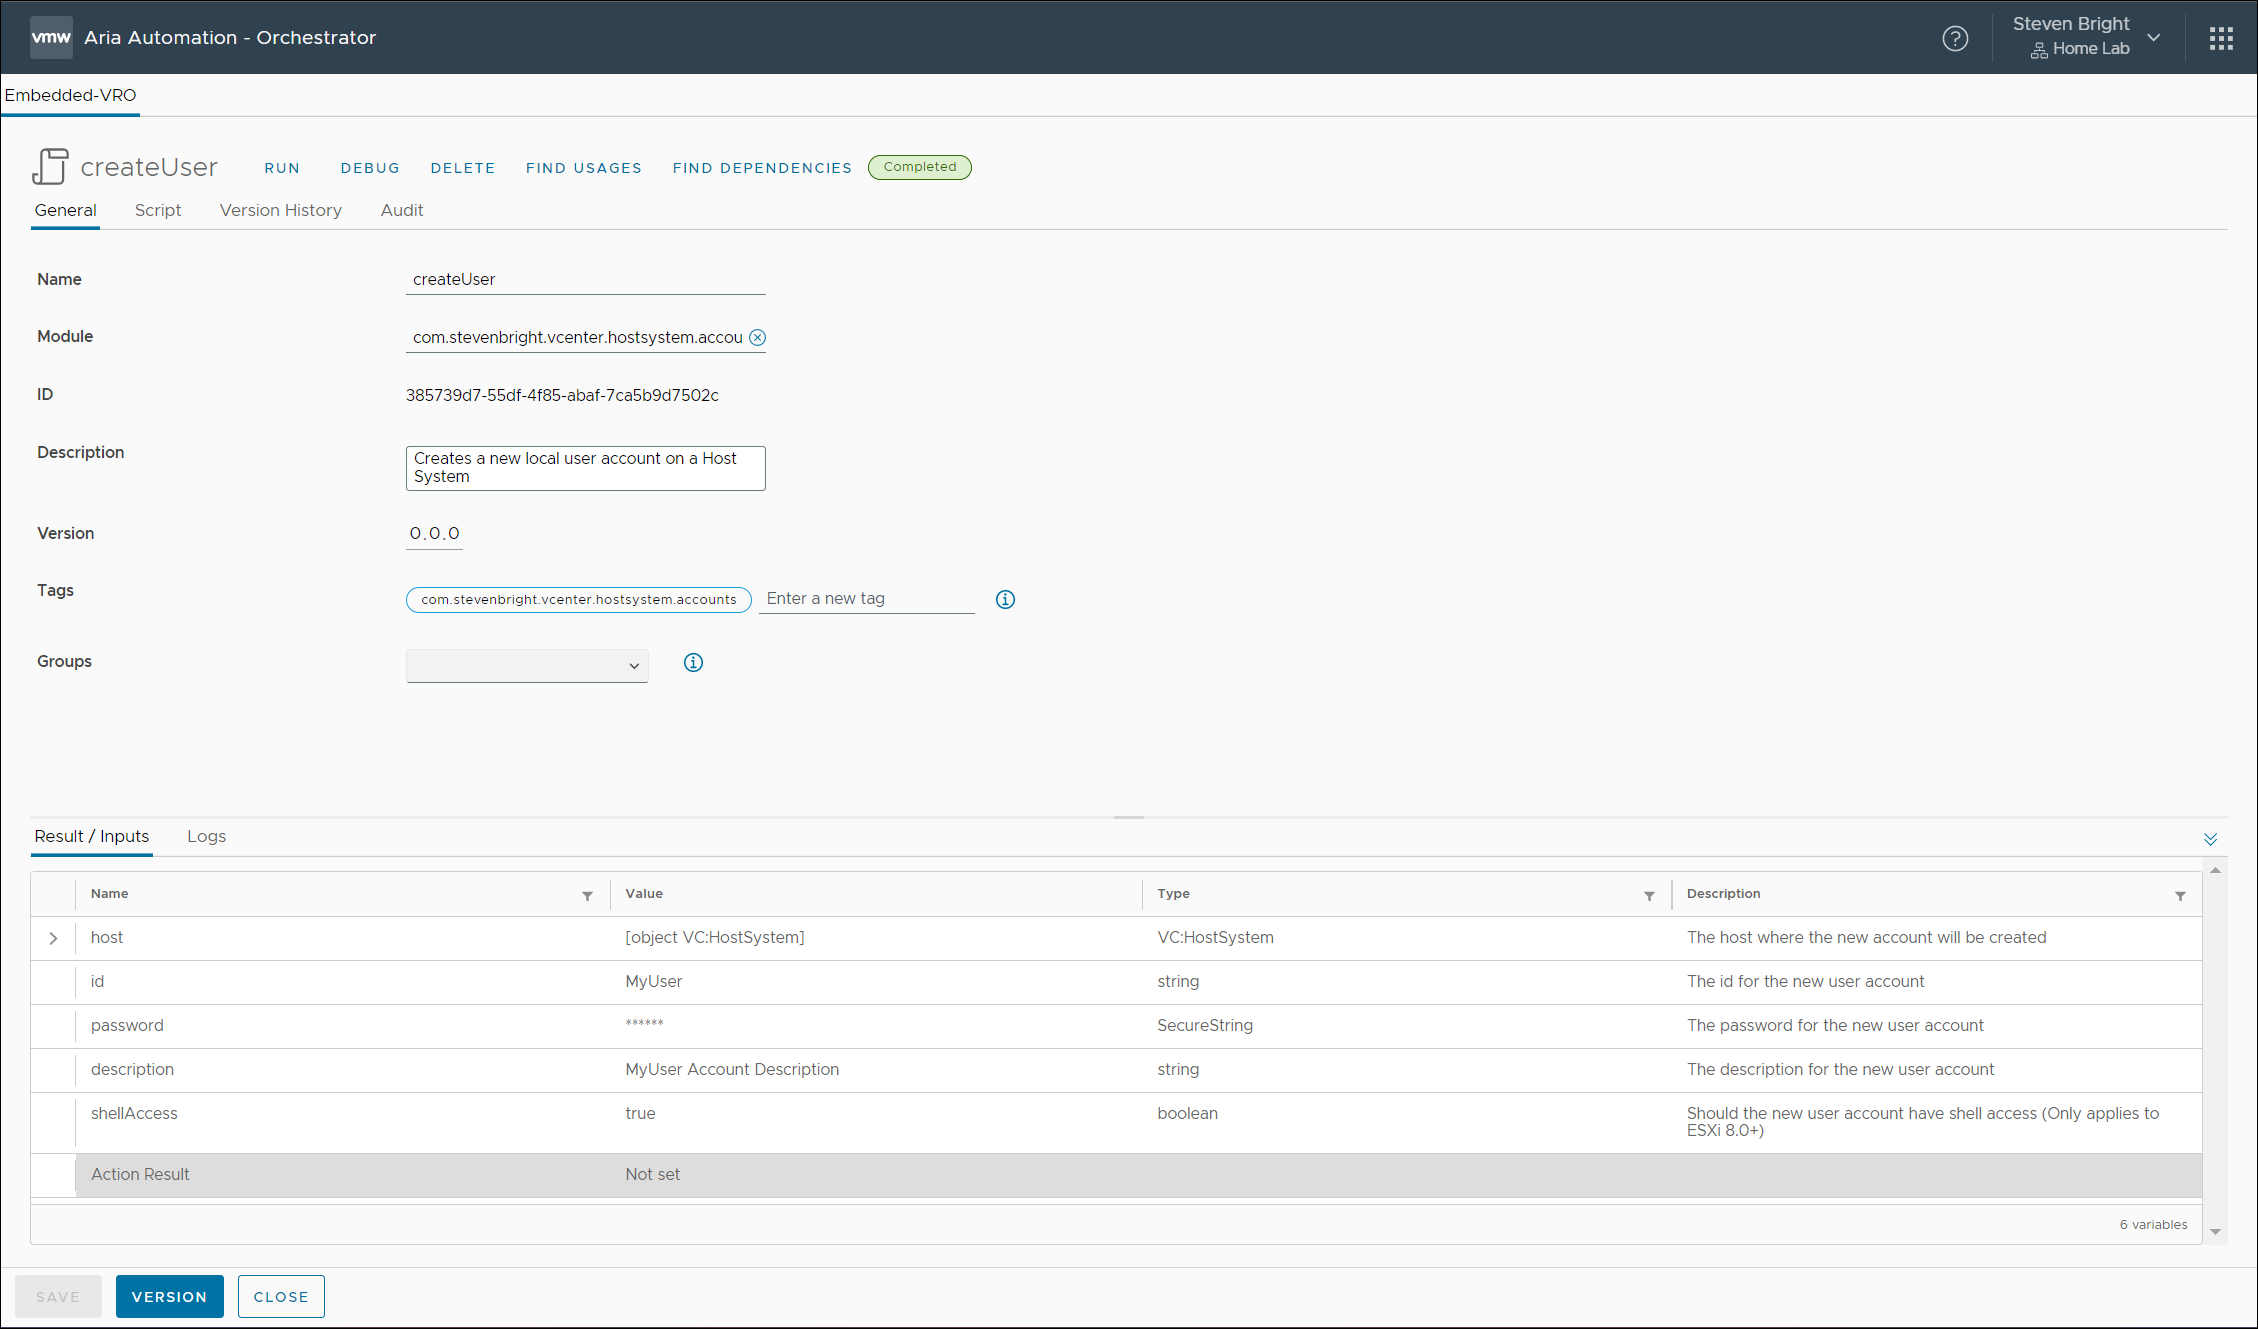Click the info icon next to Tags

click(1005, 599)
